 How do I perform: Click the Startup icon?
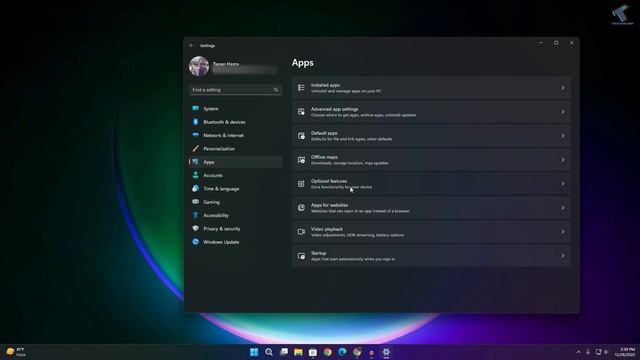(x=301, y=256)
